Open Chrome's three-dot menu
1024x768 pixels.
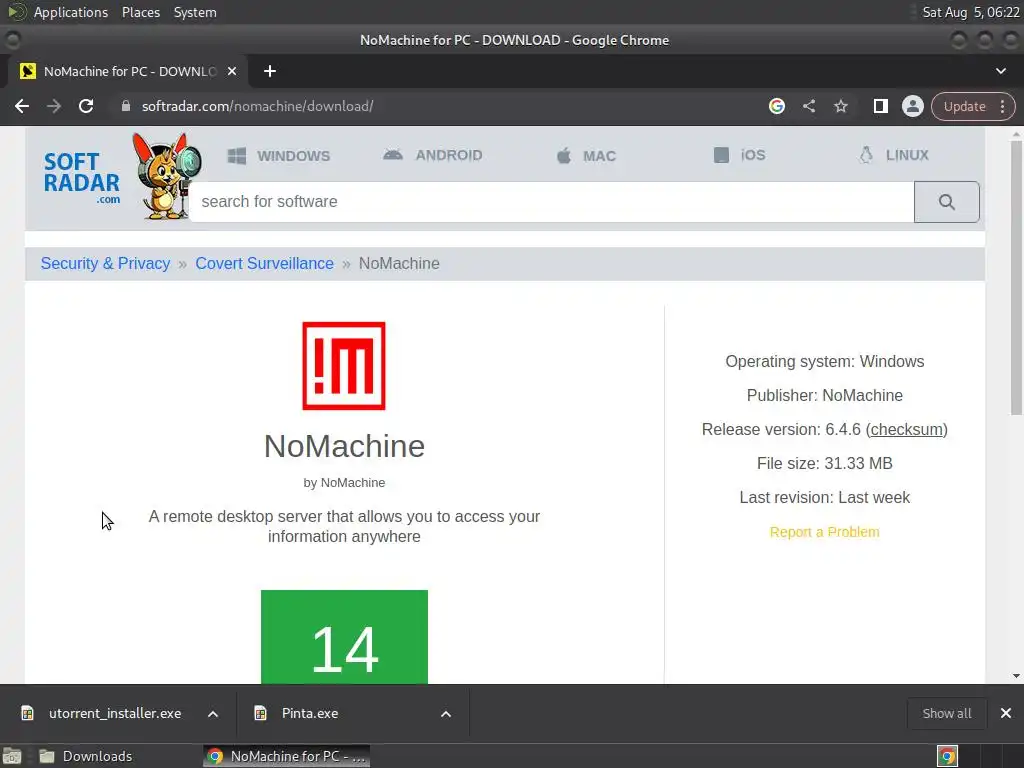click(1002, 106)
